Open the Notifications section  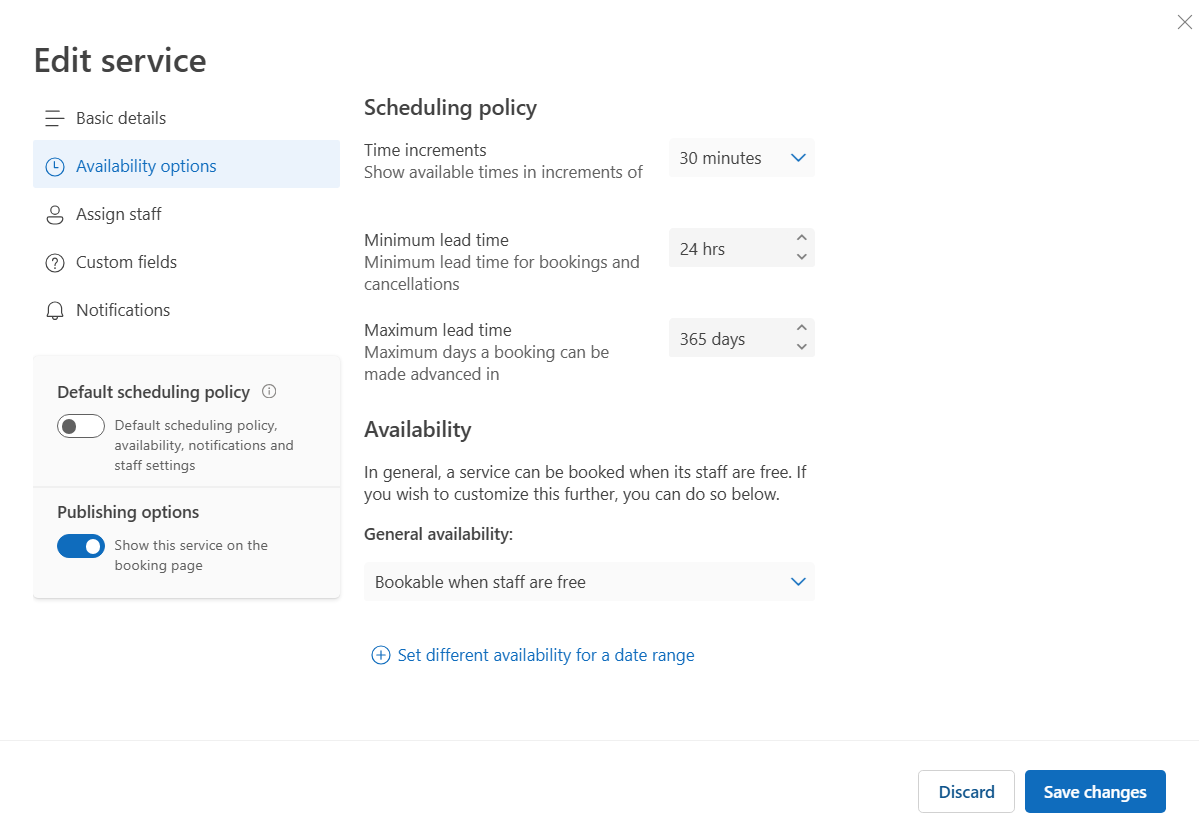pos(122,310)
